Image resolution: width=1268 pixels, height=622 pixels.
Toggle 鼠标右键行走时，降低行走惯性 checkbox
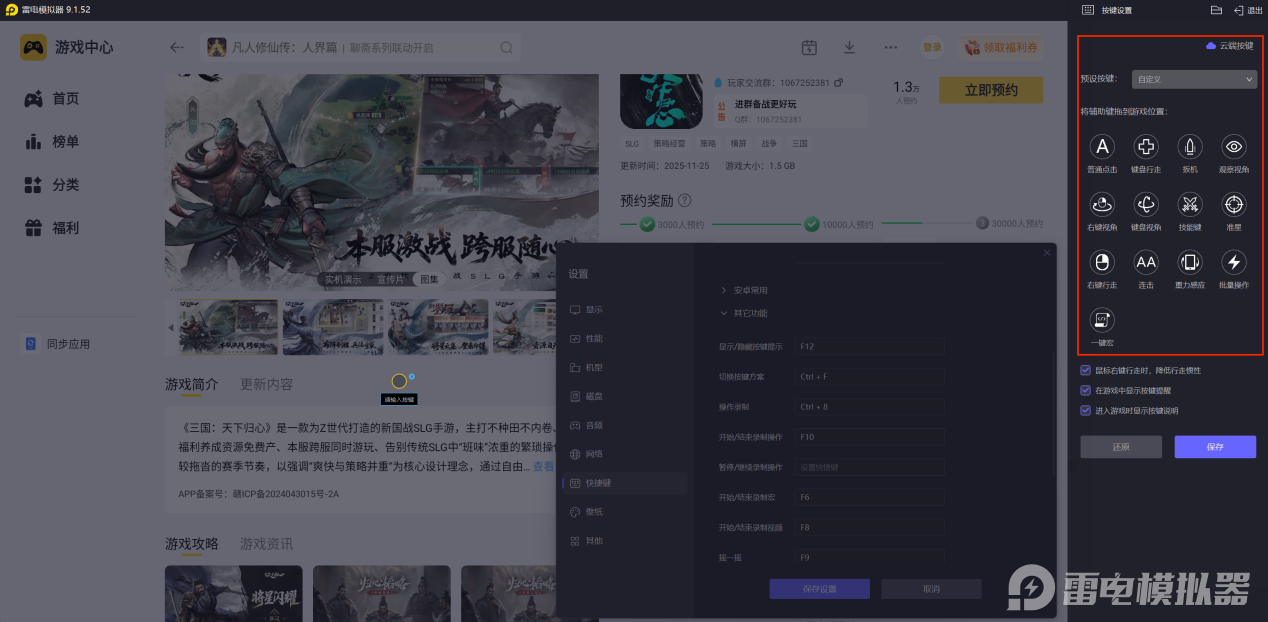(x=1086, y=370)
